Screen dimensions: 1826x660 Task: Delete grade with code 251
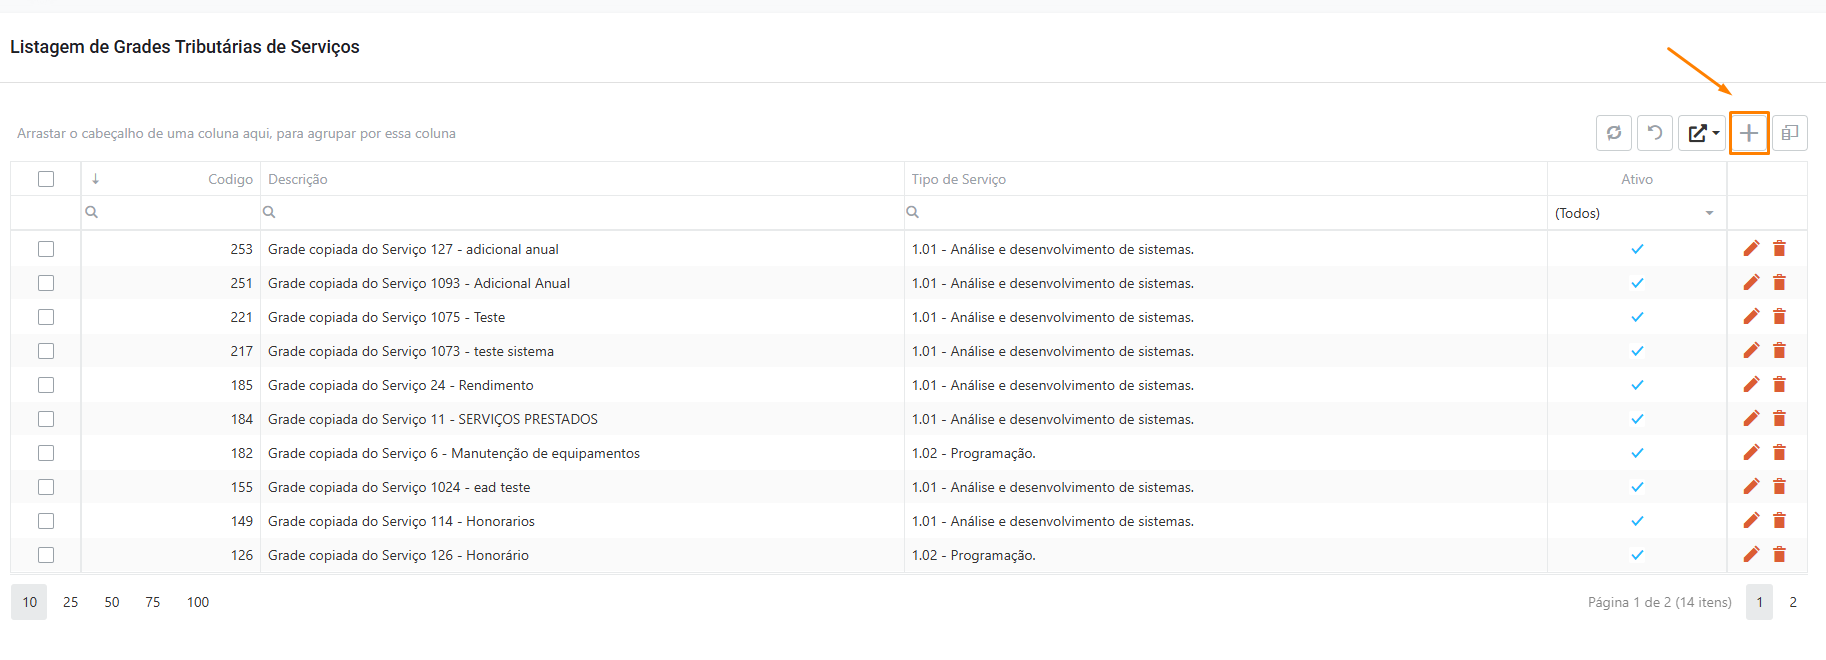(1779, 283)
